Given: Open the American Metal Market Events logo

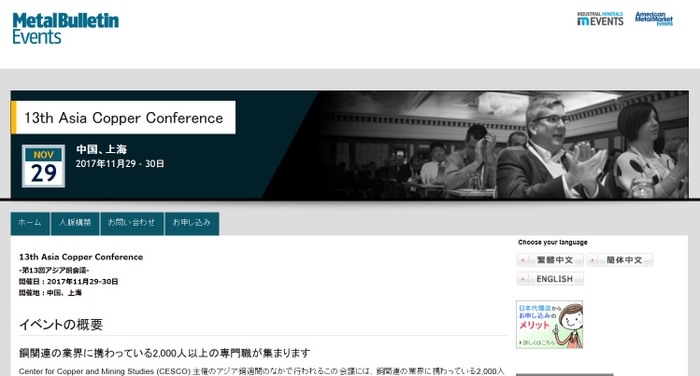Looking at the screenshot, I should [654, 19].
